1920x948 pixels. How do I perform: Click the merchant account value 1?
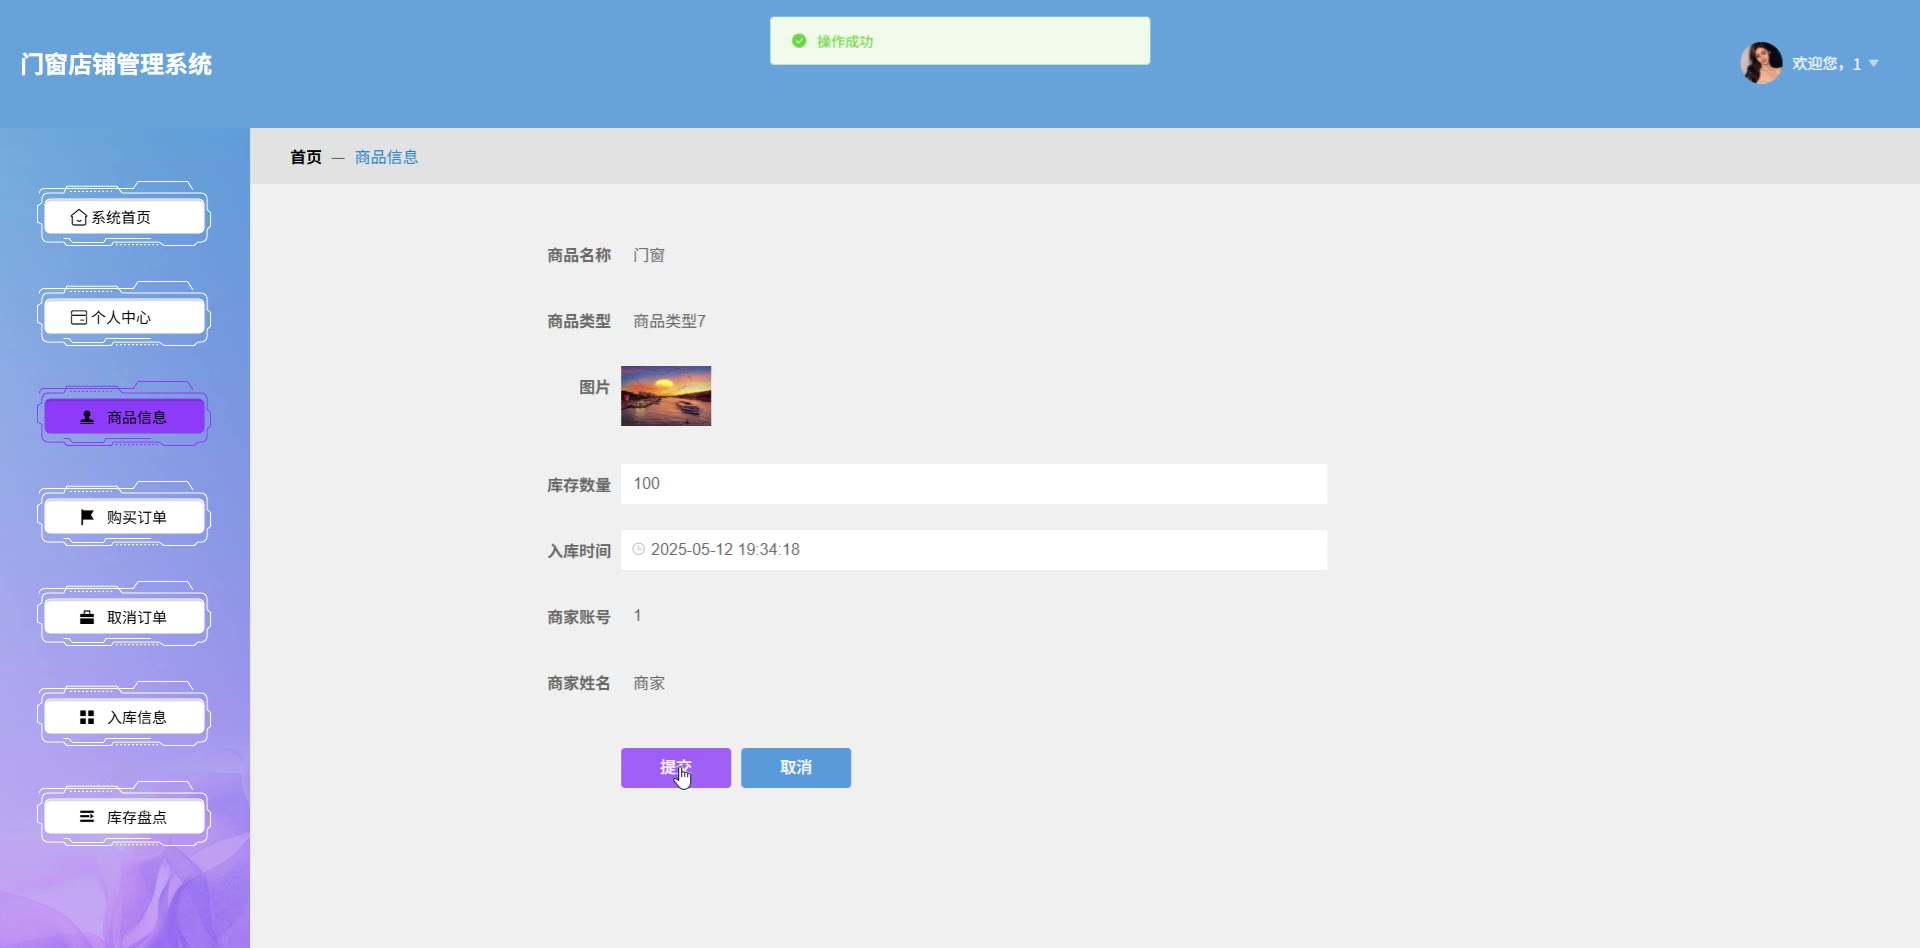[637, 616]
